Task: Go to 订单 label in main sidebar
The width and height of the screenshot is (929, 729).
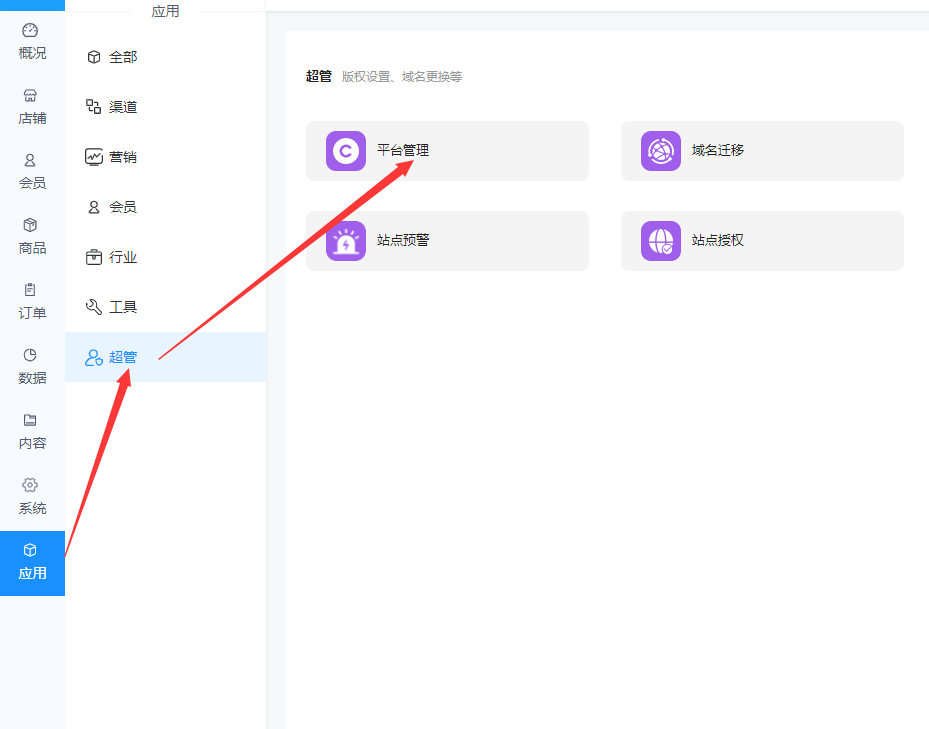Action: pyautogui.click(x=32, y=313)
